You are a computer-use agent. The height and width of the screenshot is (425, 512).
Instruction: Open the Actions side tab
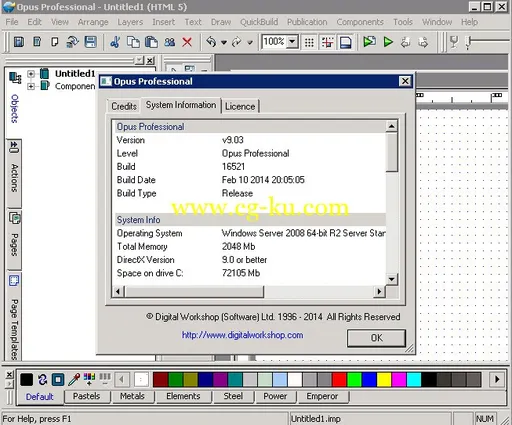(x=14, y=173)
